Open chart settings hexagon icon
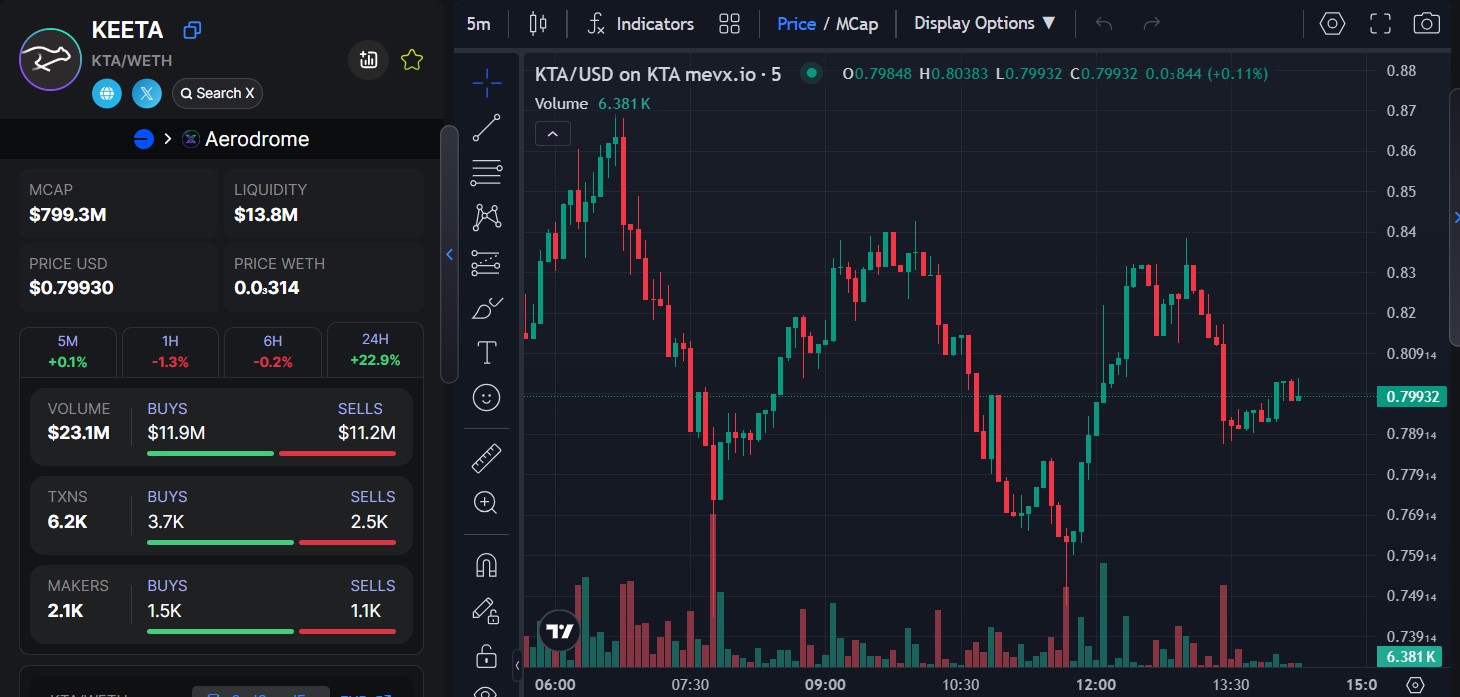 1332,24
